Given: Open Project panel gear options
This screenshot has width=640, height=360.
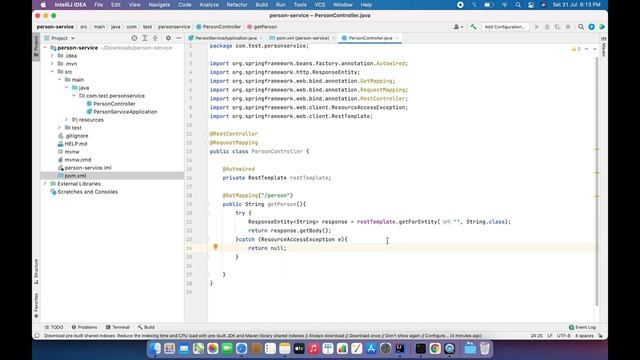Looking at the screenshot, I should pyautogui.click(x=168, y=38).
